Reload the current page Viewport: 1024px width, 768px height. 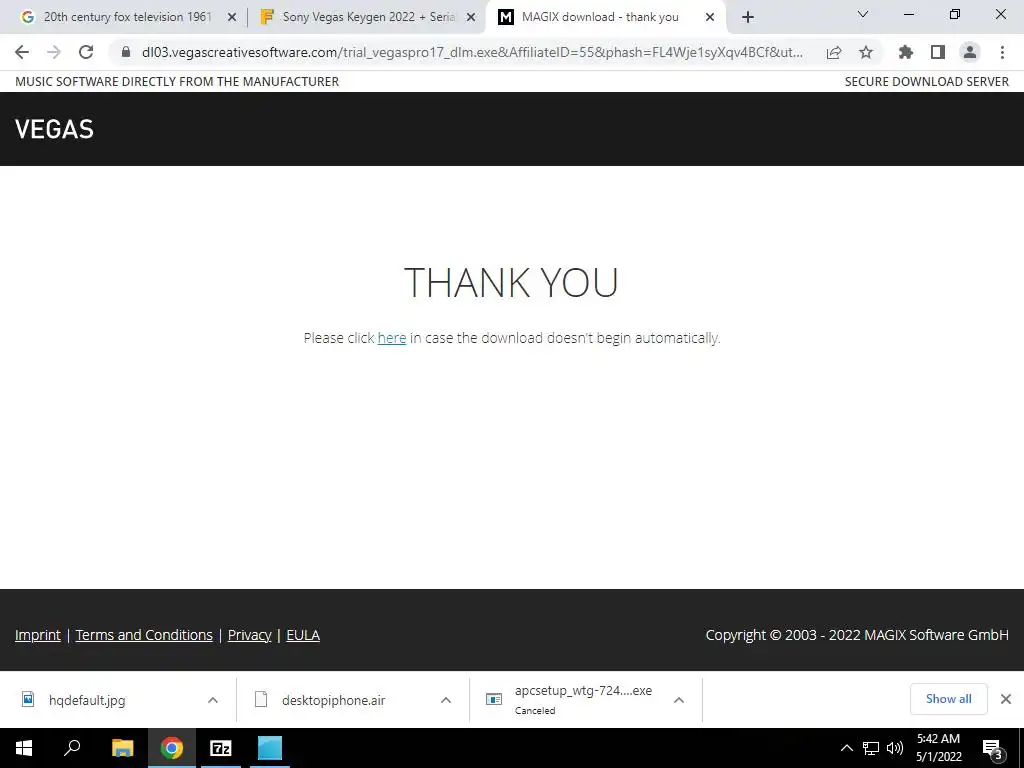click(x=86, y=52)
